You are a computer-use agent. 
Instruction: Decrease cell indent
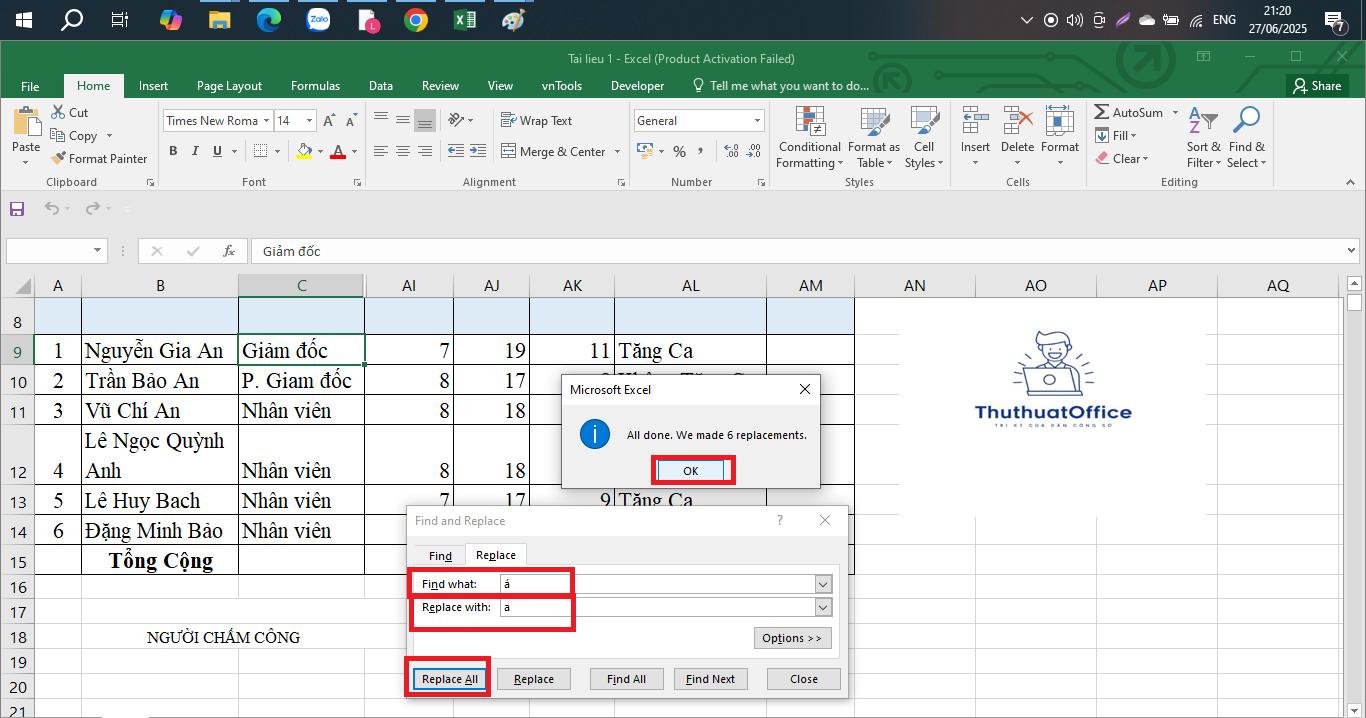pos(455,151)
